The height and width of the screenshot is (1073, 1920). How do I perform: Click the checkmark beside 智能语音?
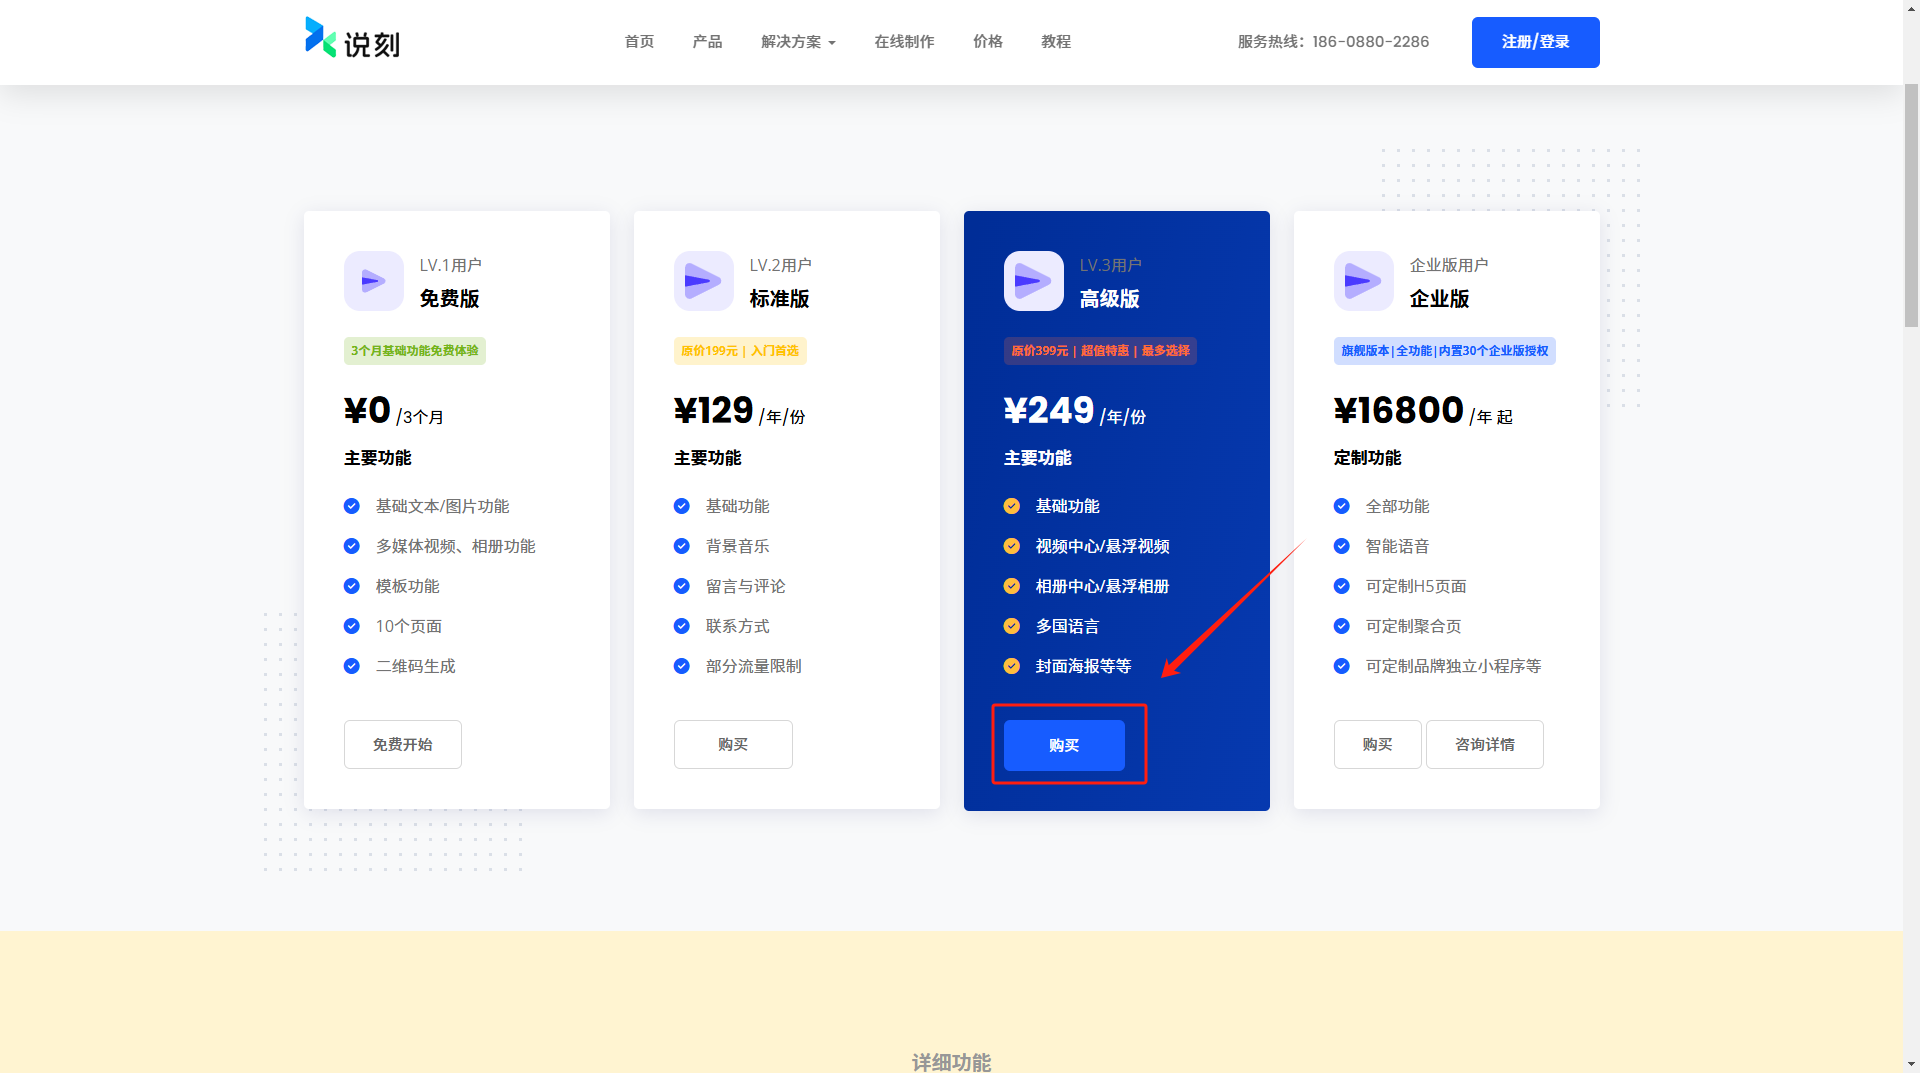[1342, 546]
